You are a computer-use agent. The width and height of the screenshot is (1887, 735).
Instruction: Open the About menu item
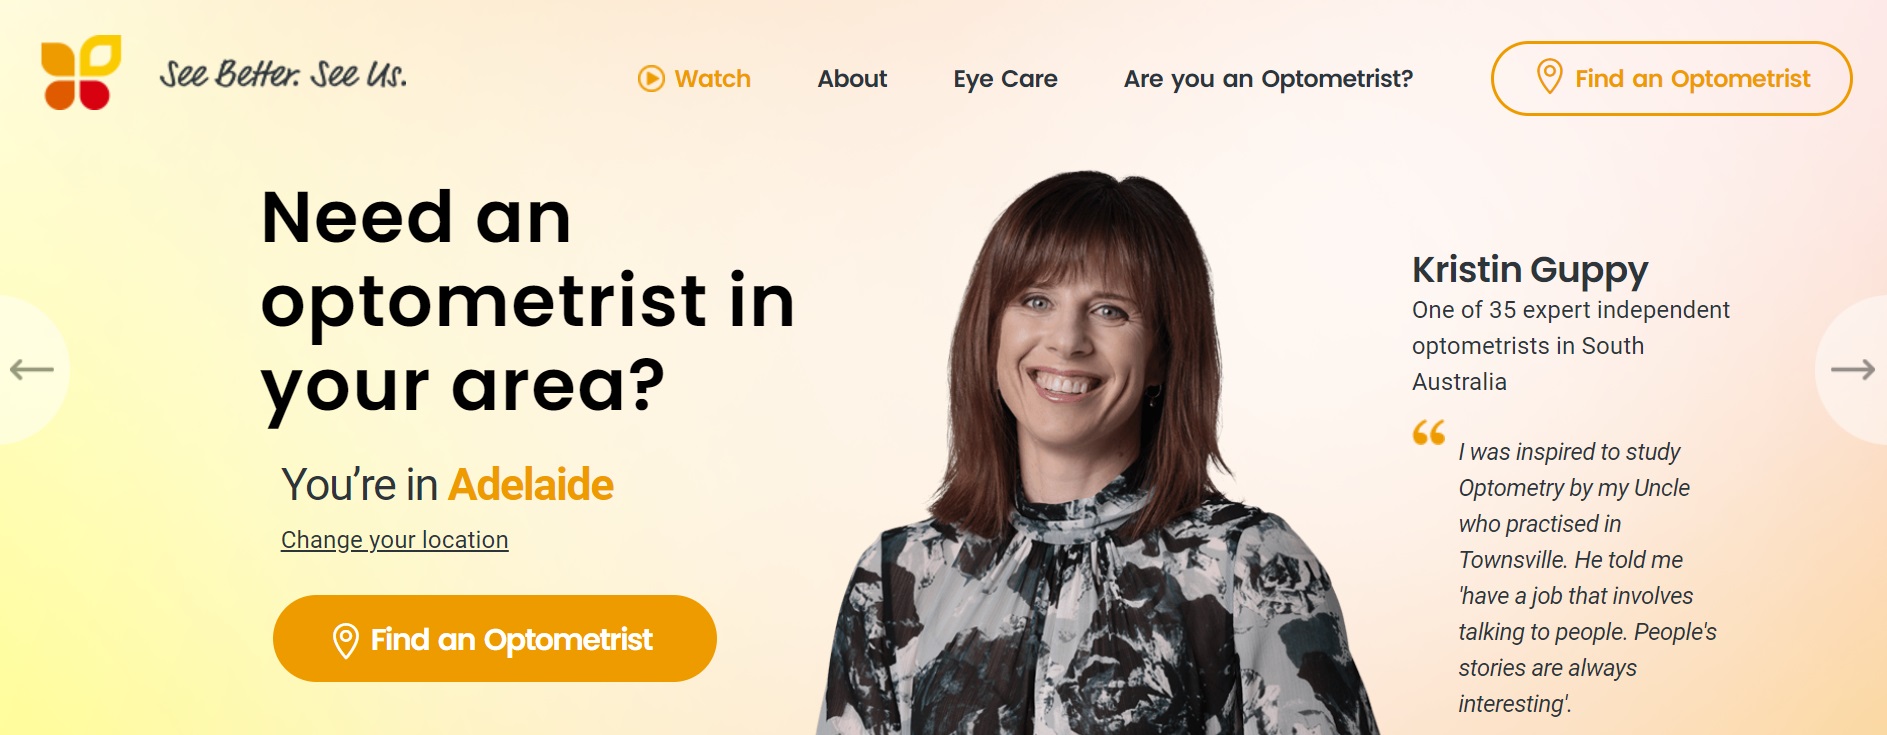(x=852, y=79)
